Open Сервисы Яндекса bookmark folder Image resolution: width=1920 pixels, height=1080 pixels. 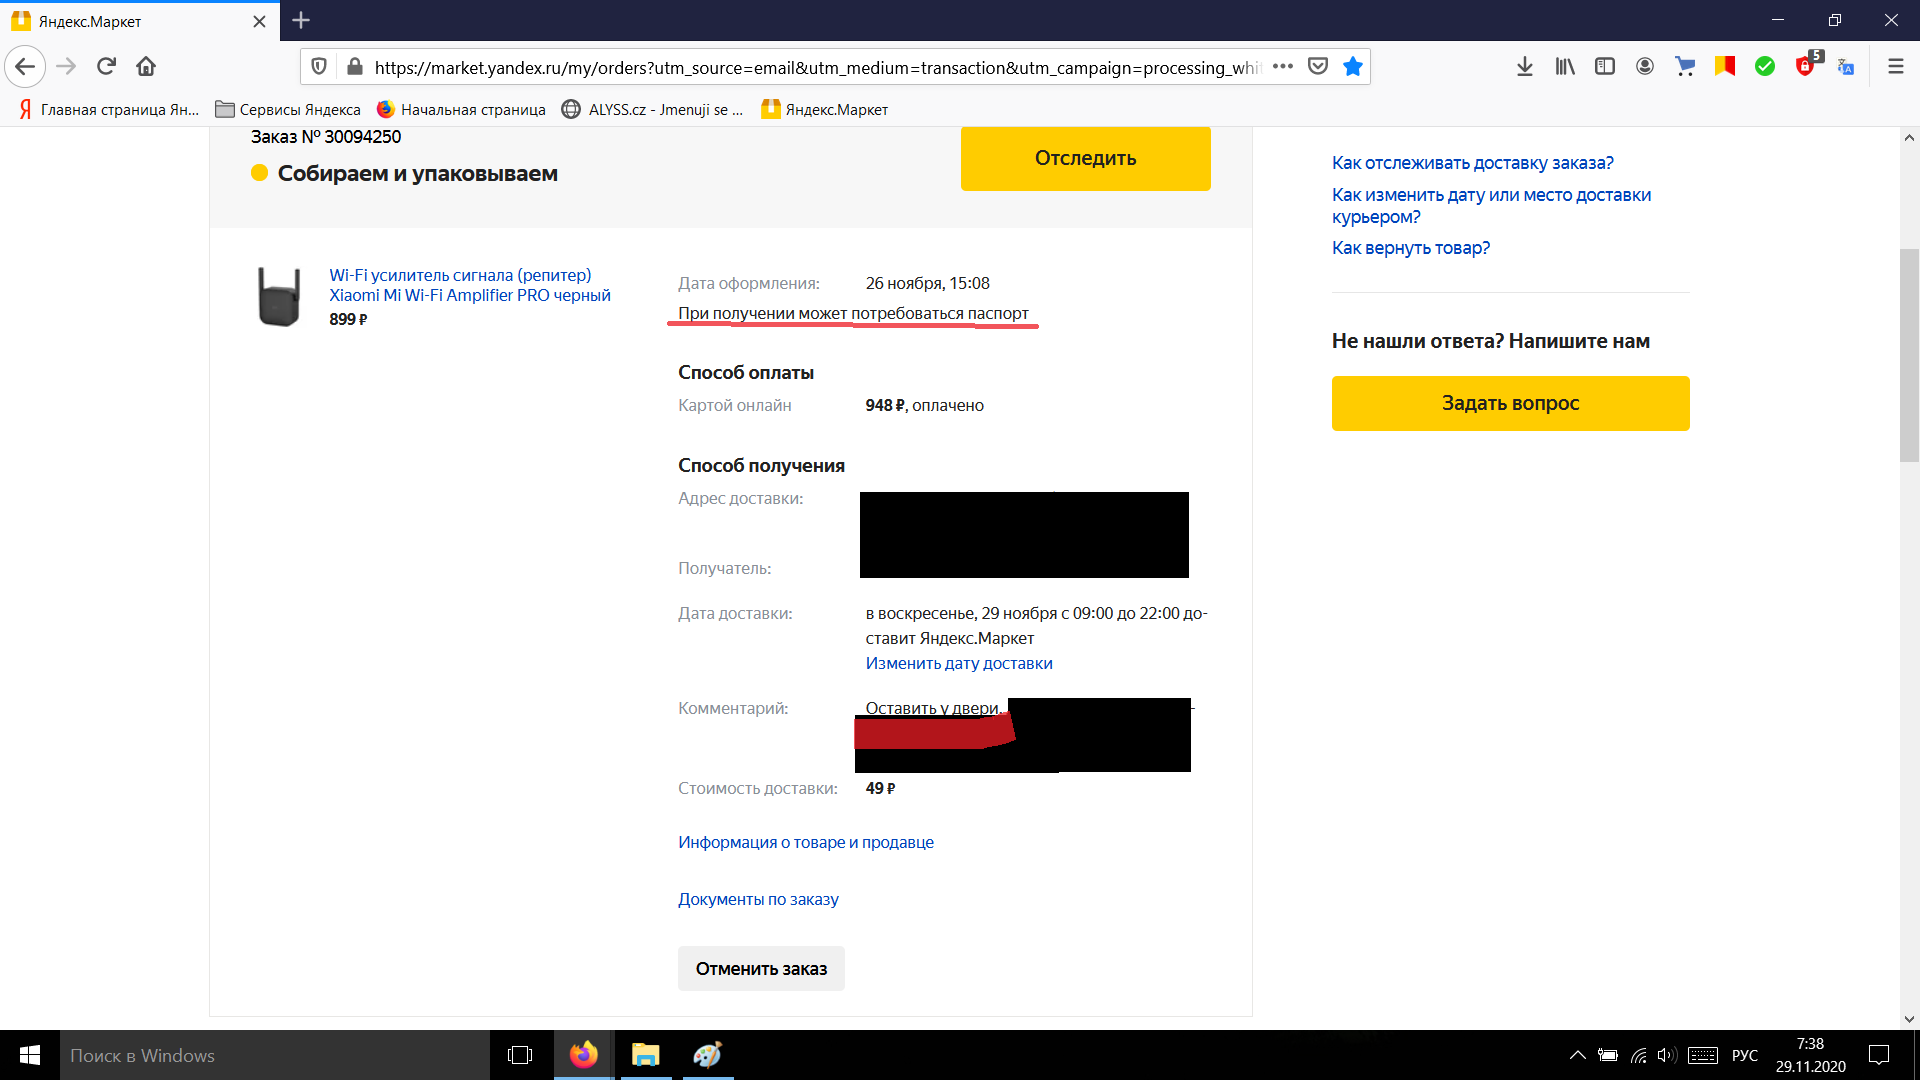pos(288,110)
